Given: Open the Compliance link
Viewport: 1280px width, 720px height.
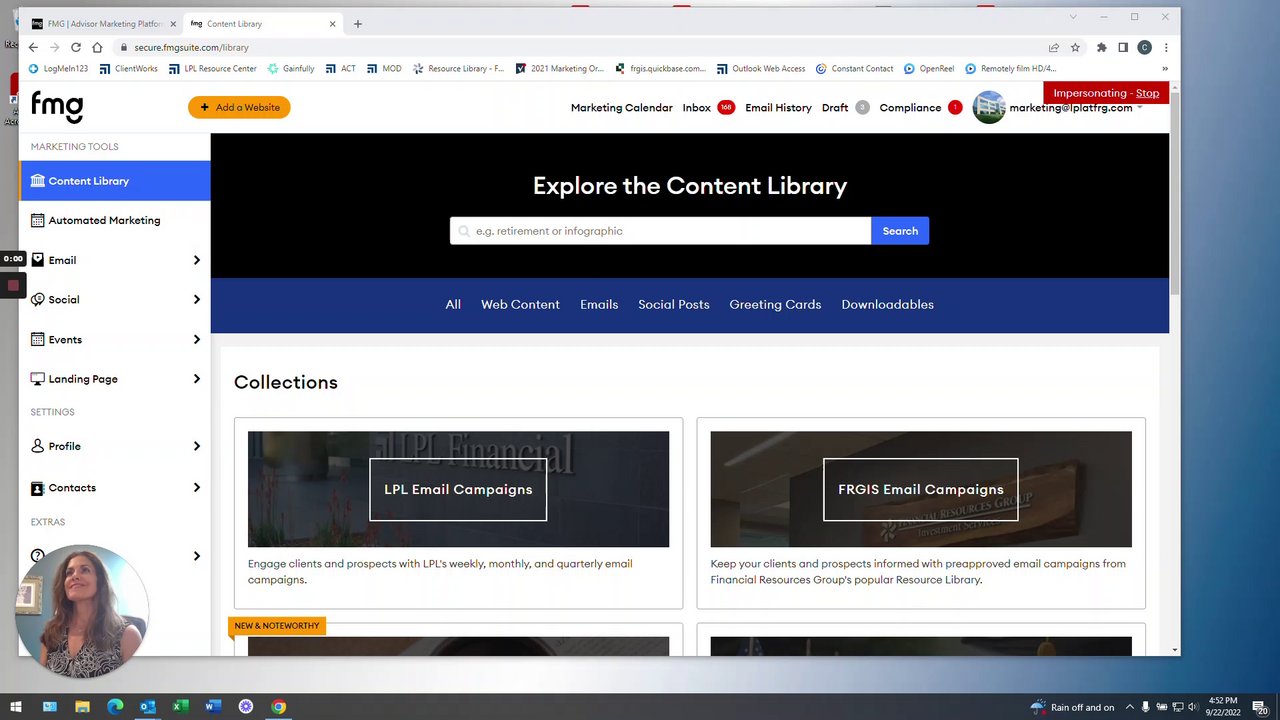Looking at the screenshot, I should point(910,108).
